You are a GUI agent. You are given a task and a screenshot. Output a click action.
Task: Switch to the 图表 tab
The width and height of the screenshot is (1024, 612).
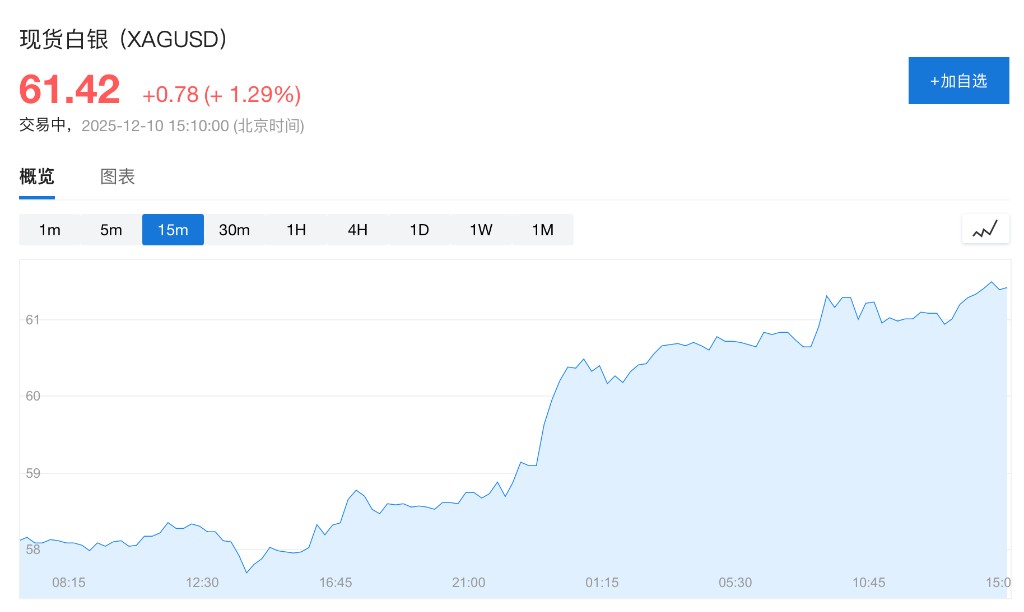click(x=117, y=177)
